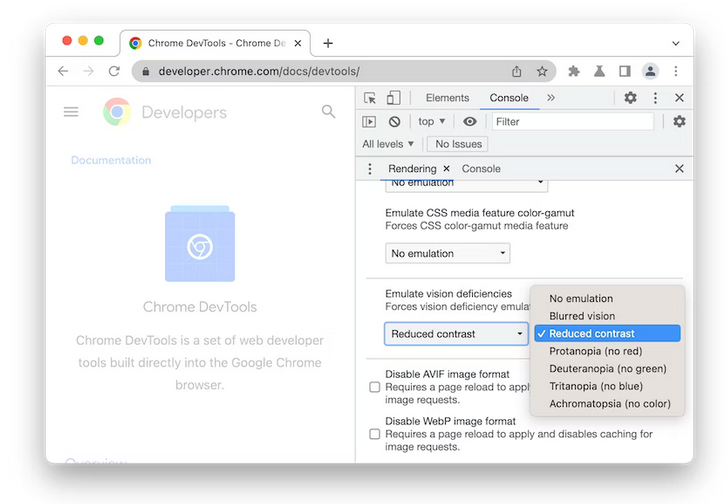Select Reduced contrast option
Viewport: 728px width, 504px height.
[607, 333]
